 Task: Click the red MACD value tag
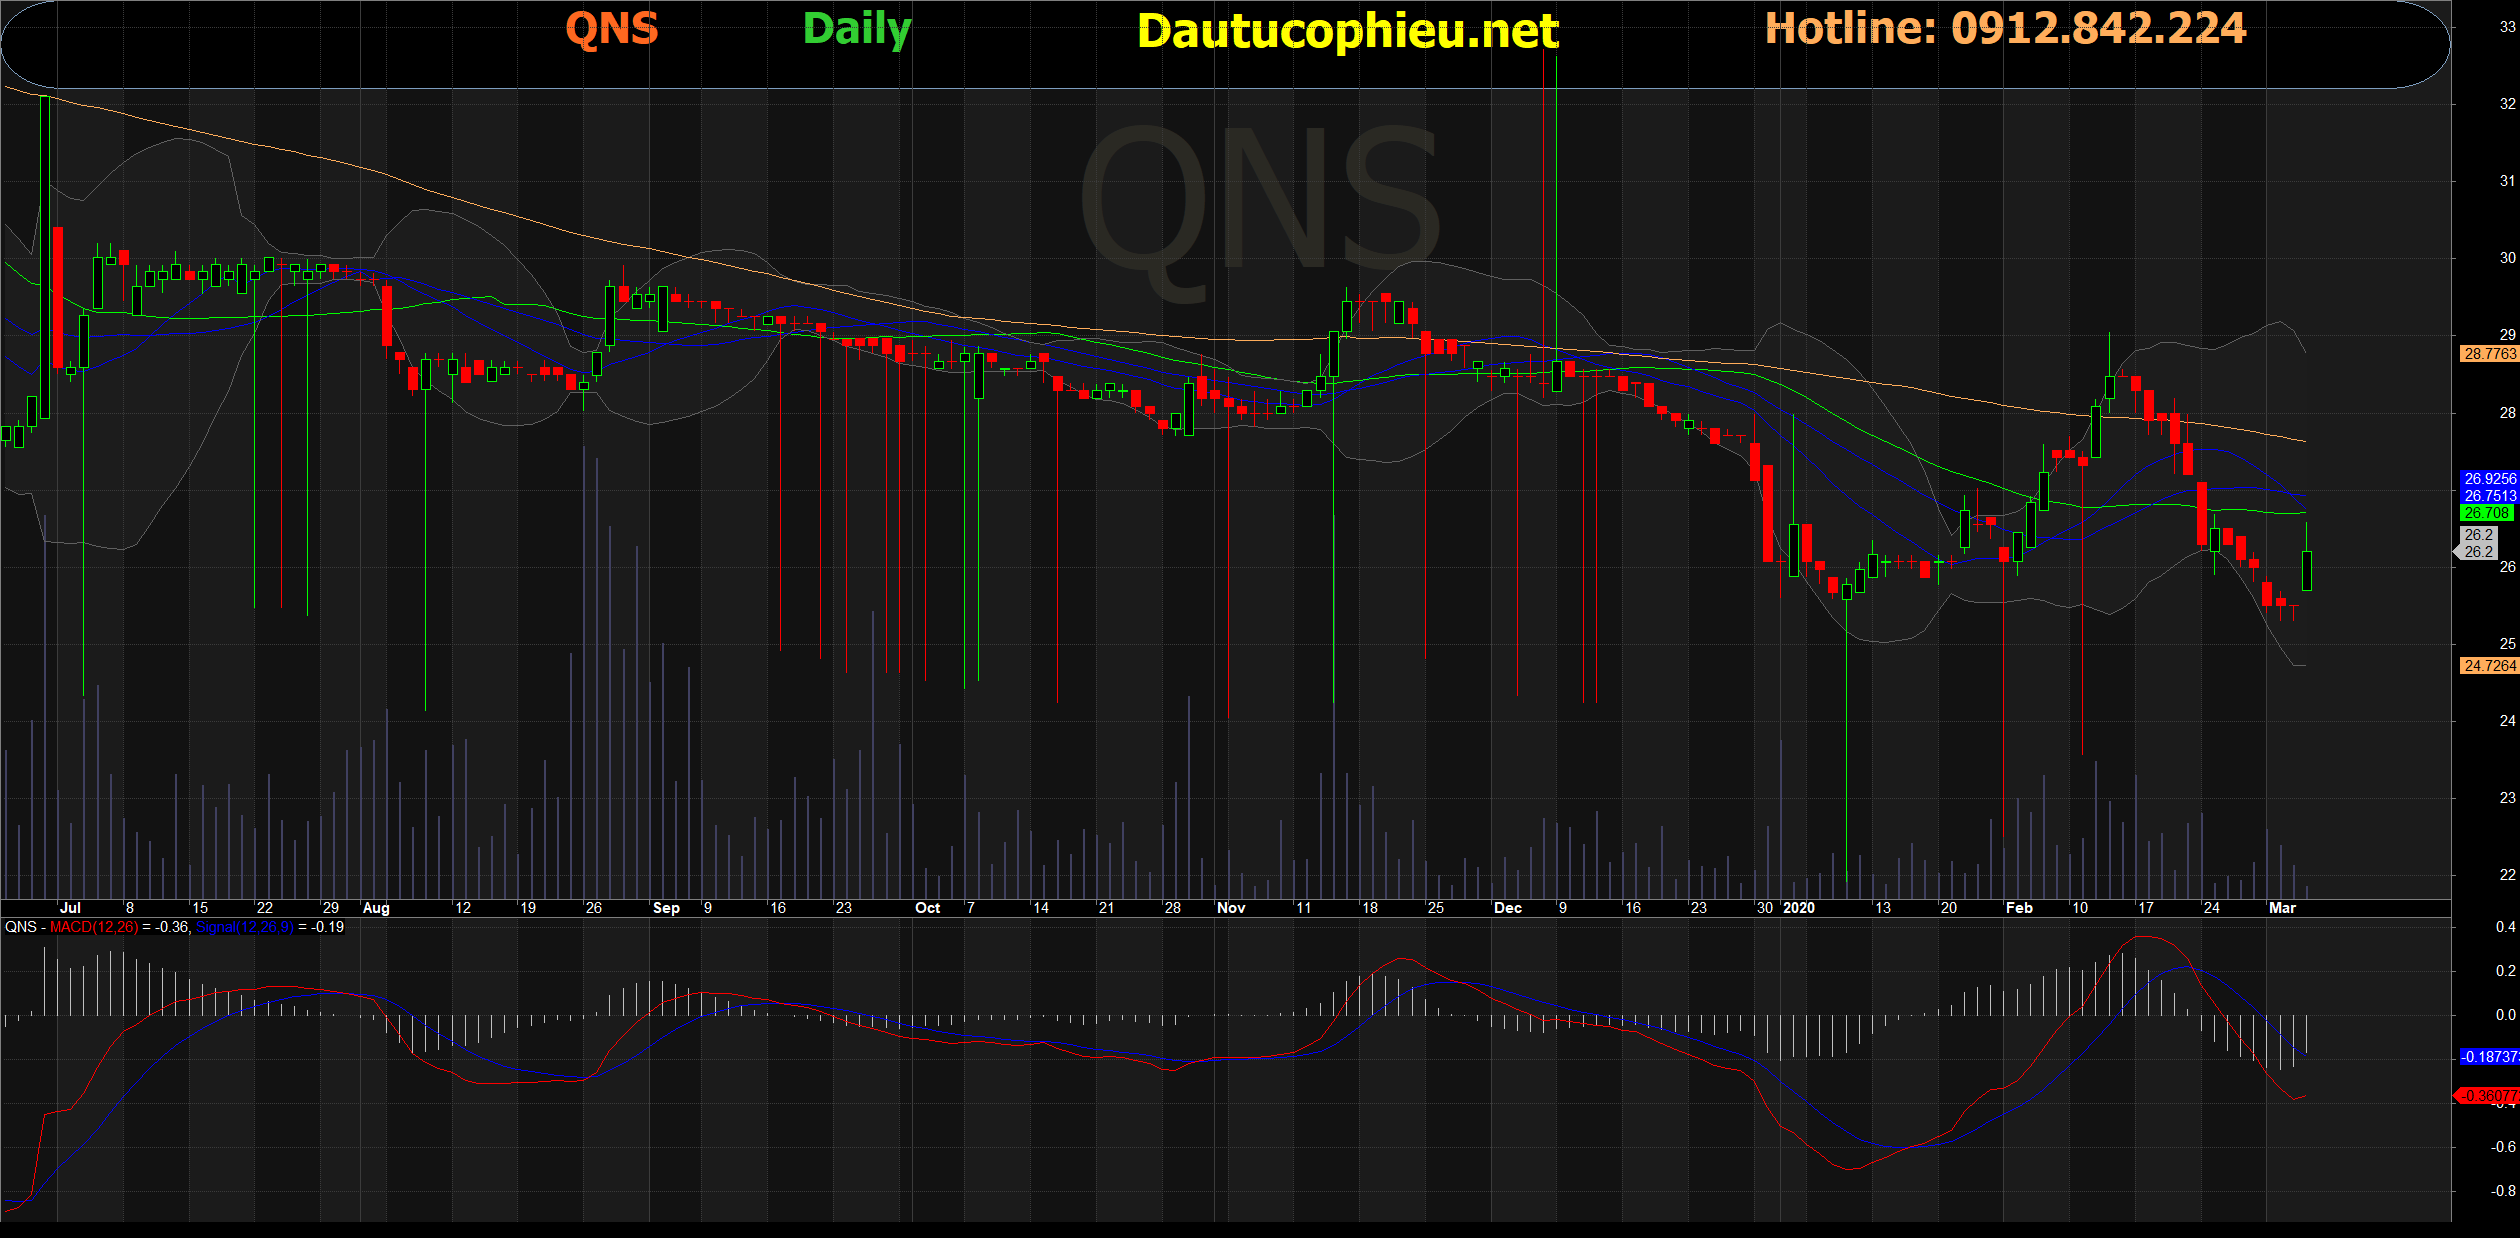2489,1095
